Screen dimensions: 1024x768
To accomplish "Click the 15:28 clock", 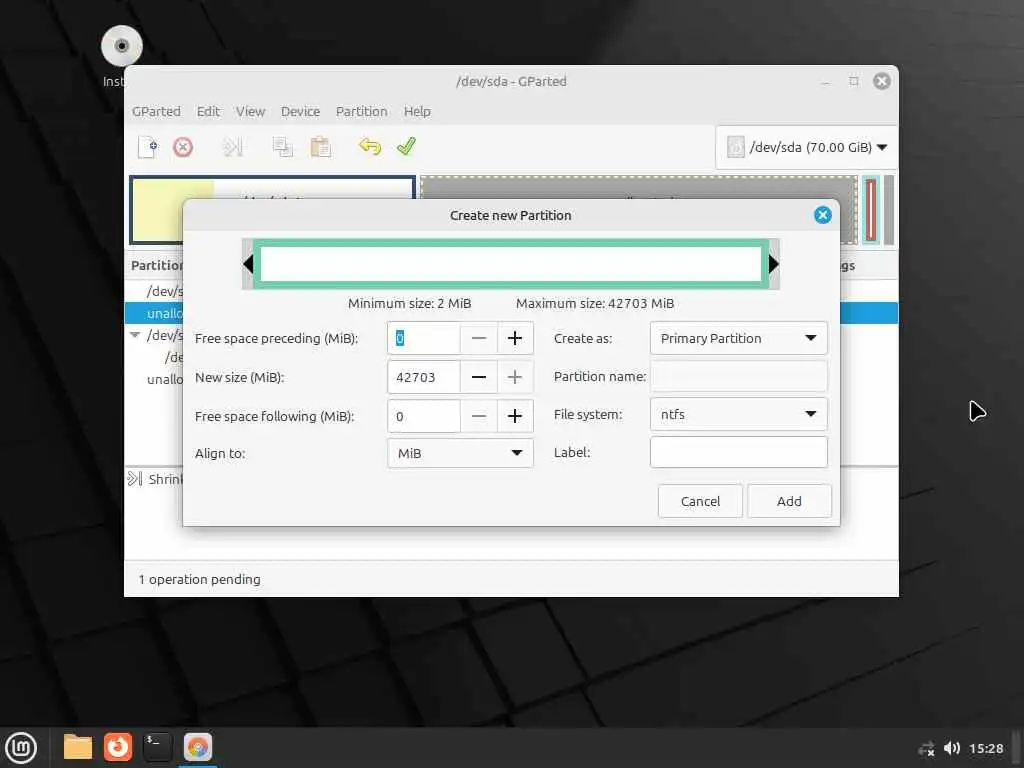I will point(986,748).
